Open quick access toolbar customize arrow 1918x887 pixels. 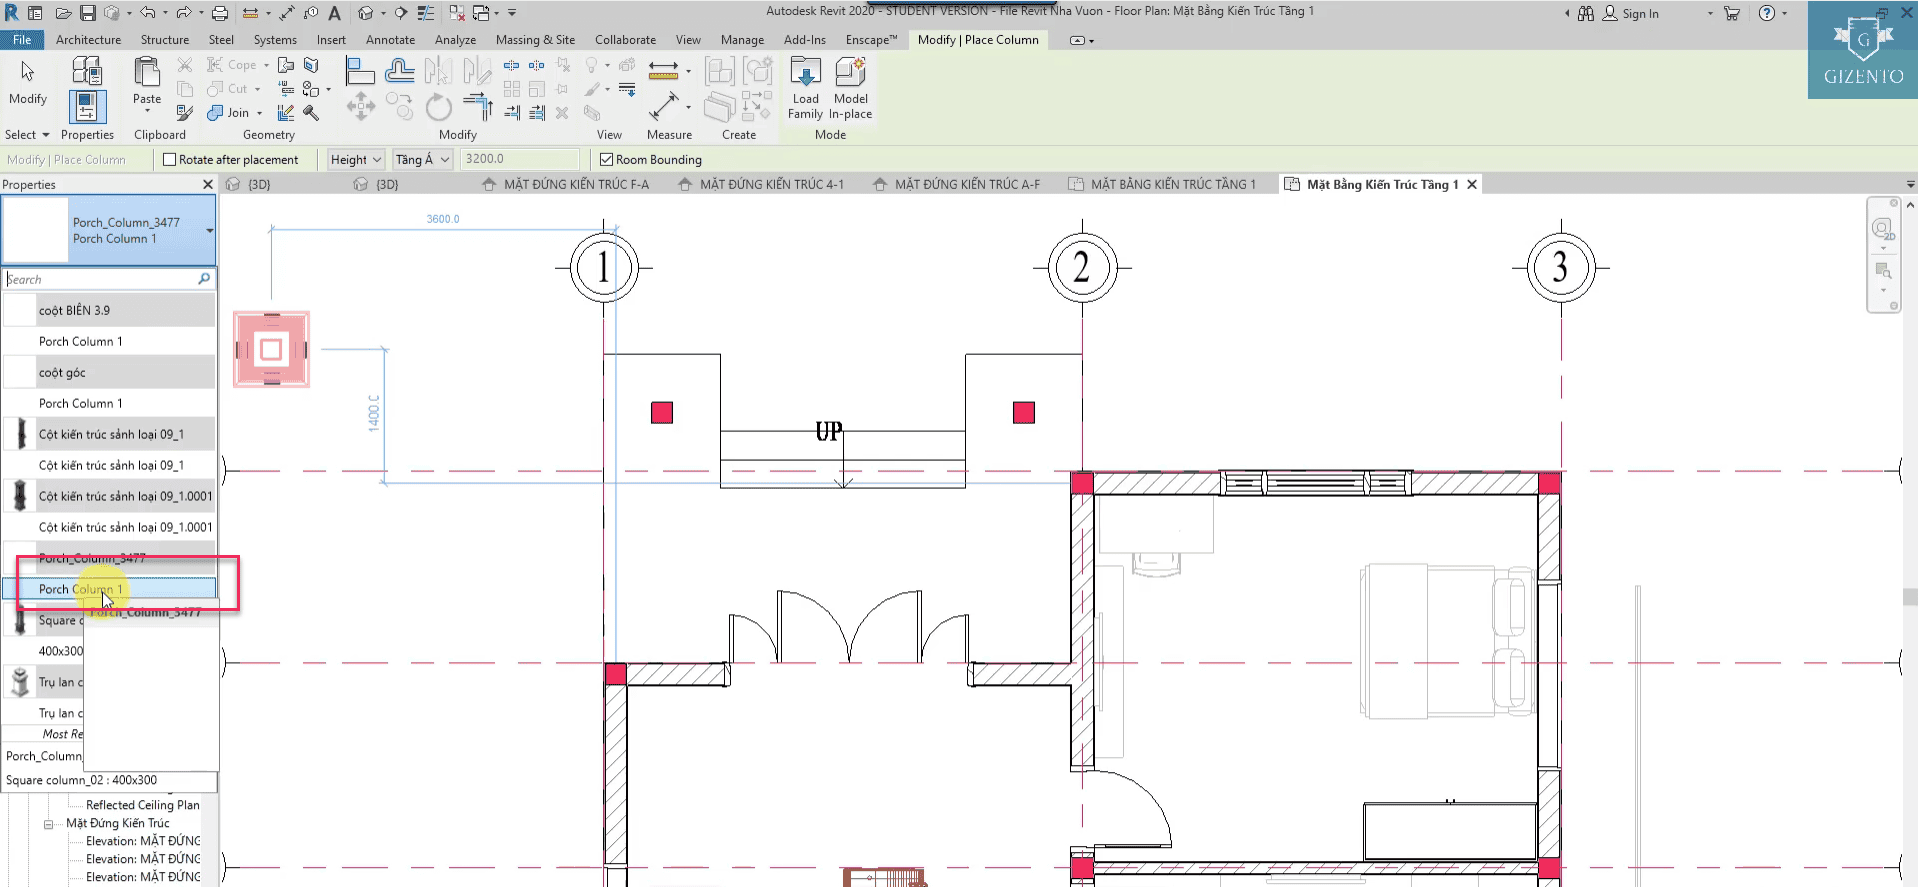(x=512, y=13)
